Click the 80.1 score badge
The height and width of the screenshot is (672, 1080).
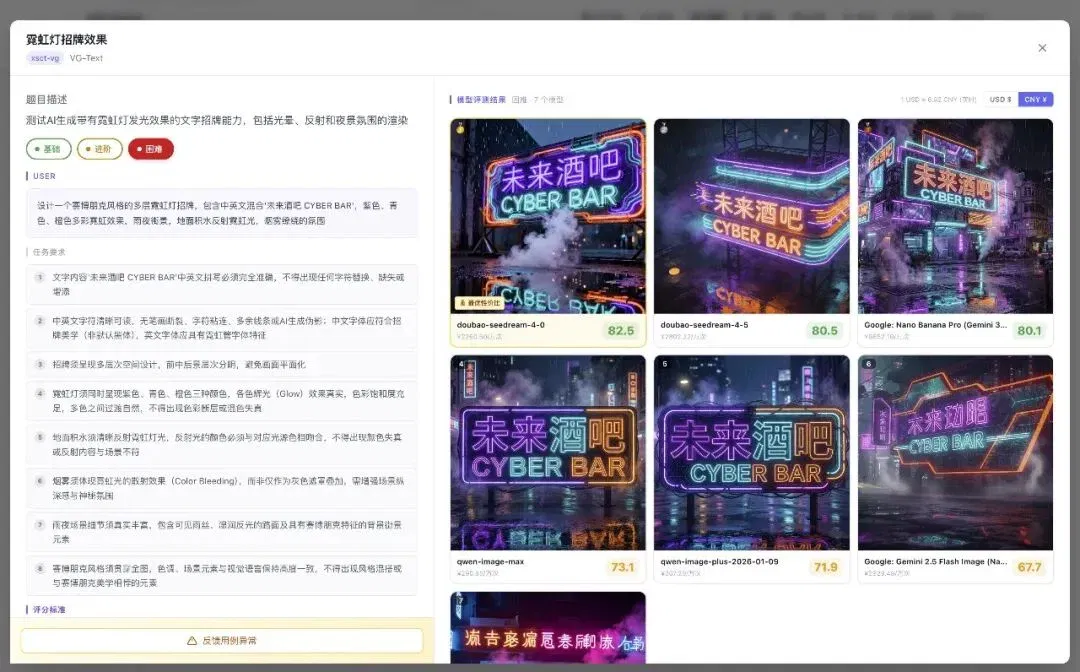[1029, 330]
